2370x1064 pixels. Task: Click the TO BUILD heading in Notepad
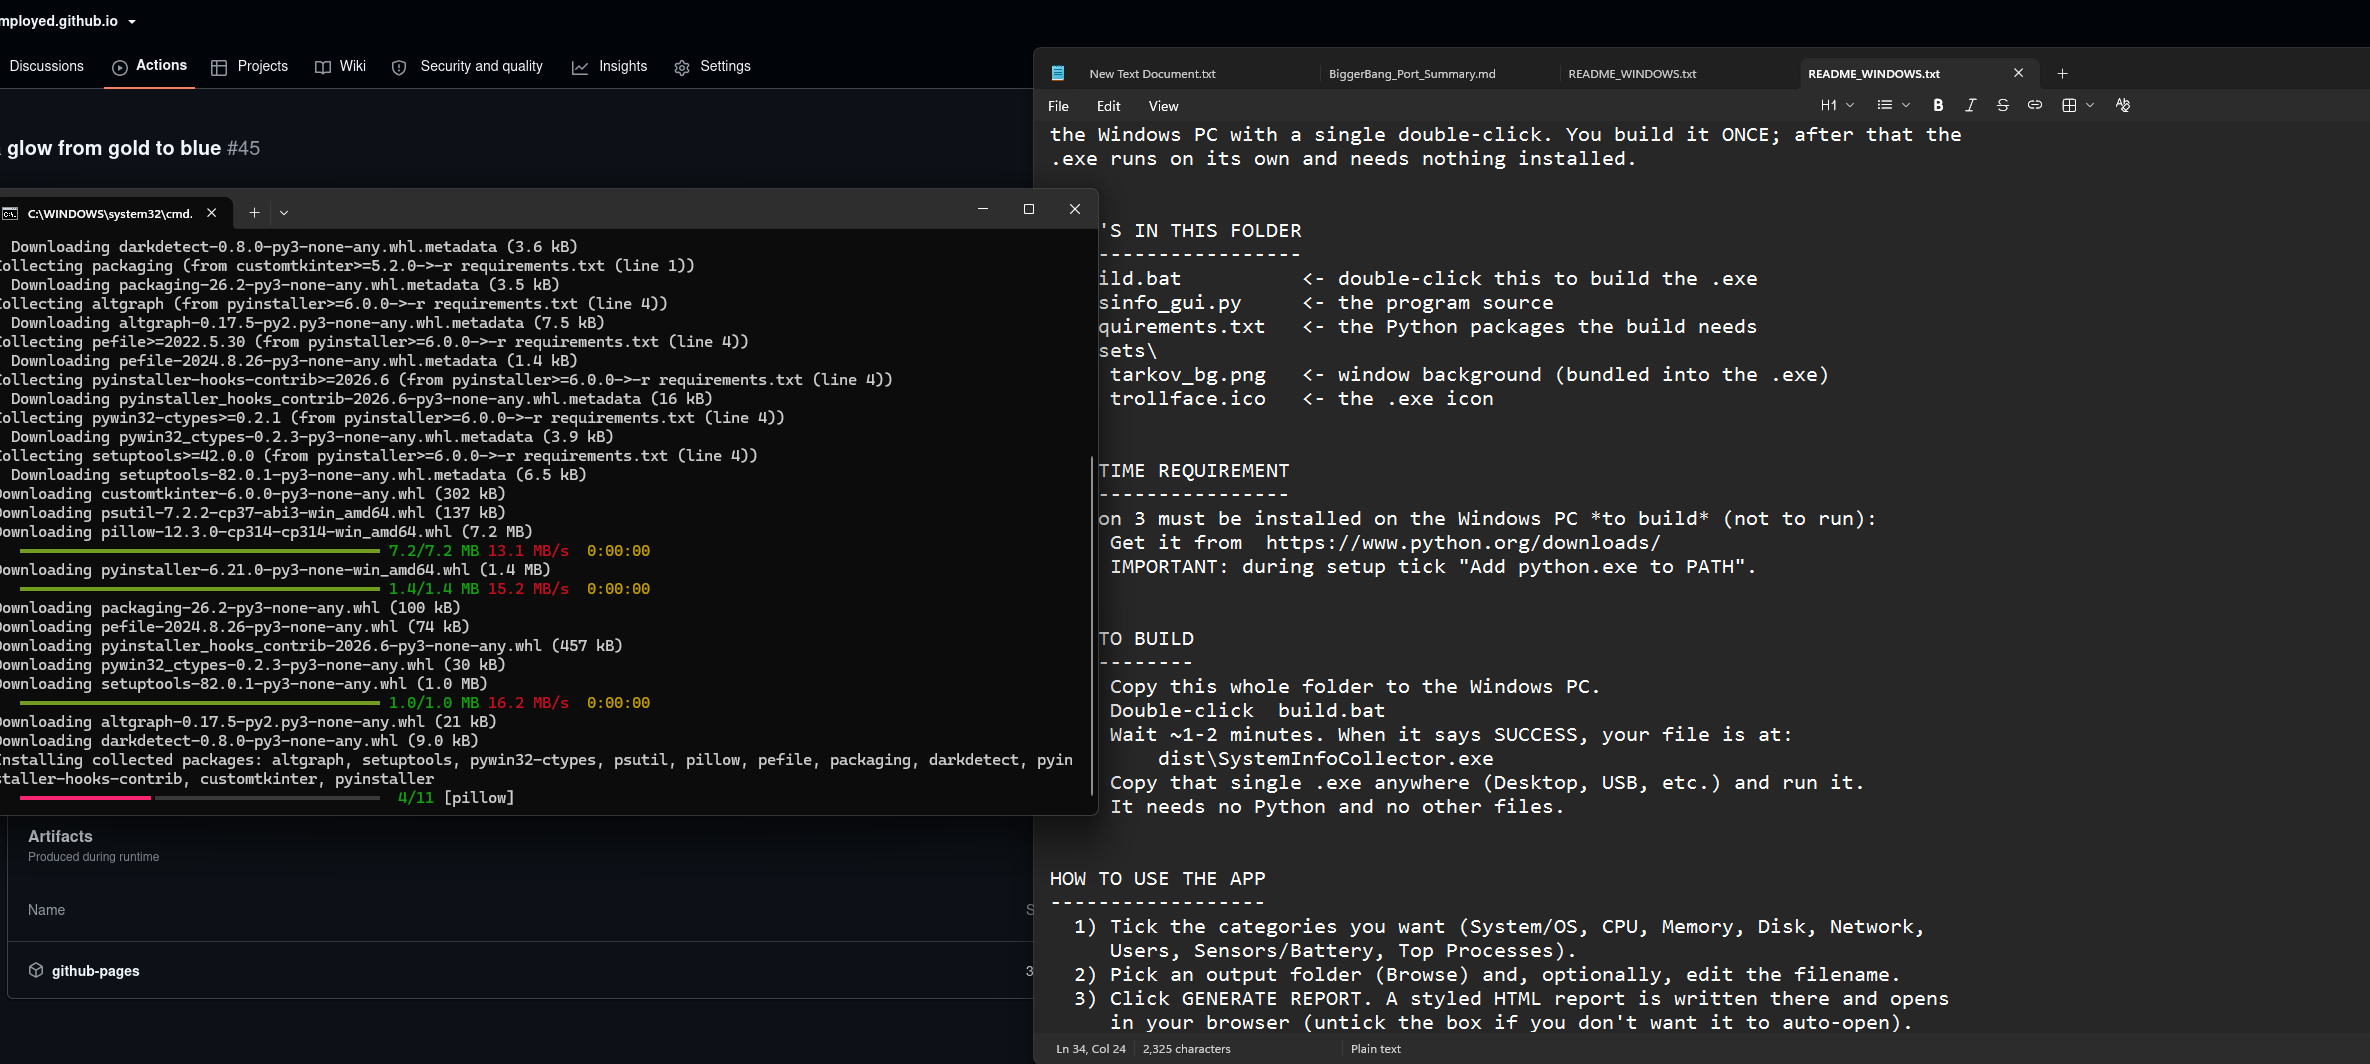pyautogui.click(x=1146, y=639)
